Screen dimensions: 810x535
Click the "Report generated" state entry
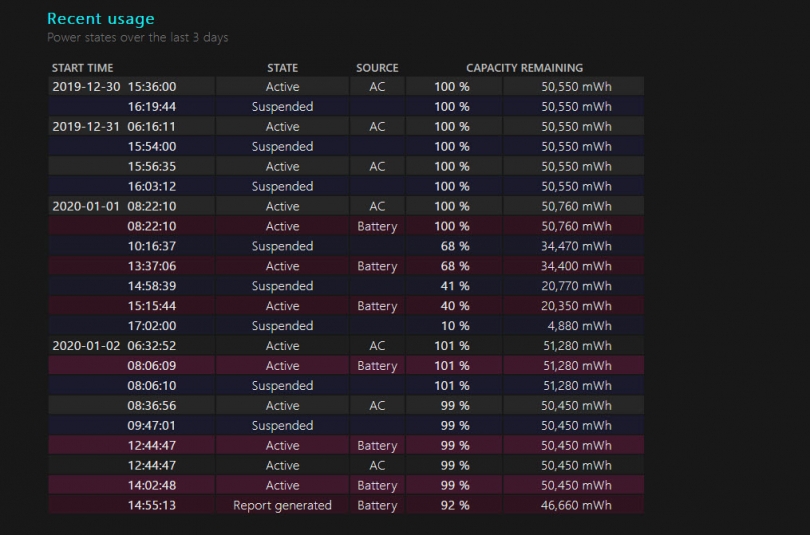[x=282, y=506]
